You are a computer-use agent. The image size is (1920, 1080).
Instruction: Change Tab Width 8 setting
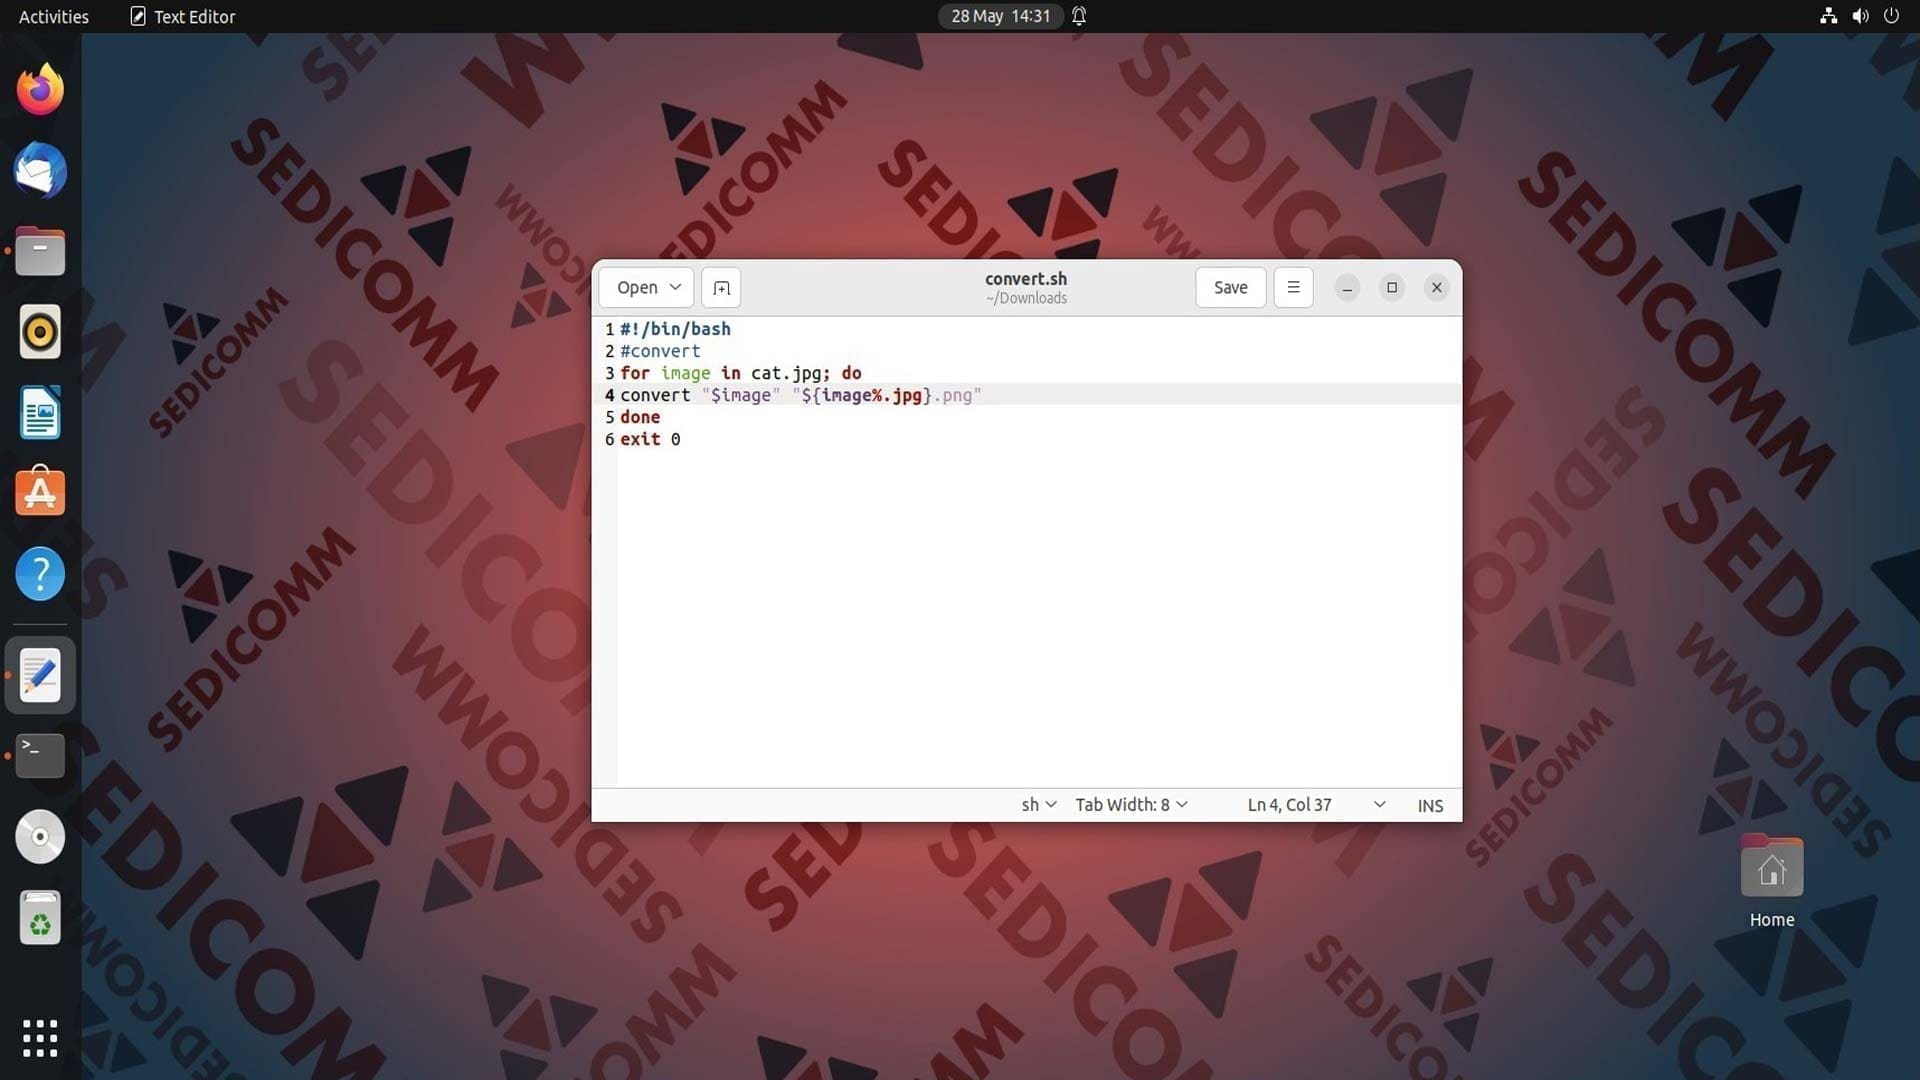tap(1131, 805)
